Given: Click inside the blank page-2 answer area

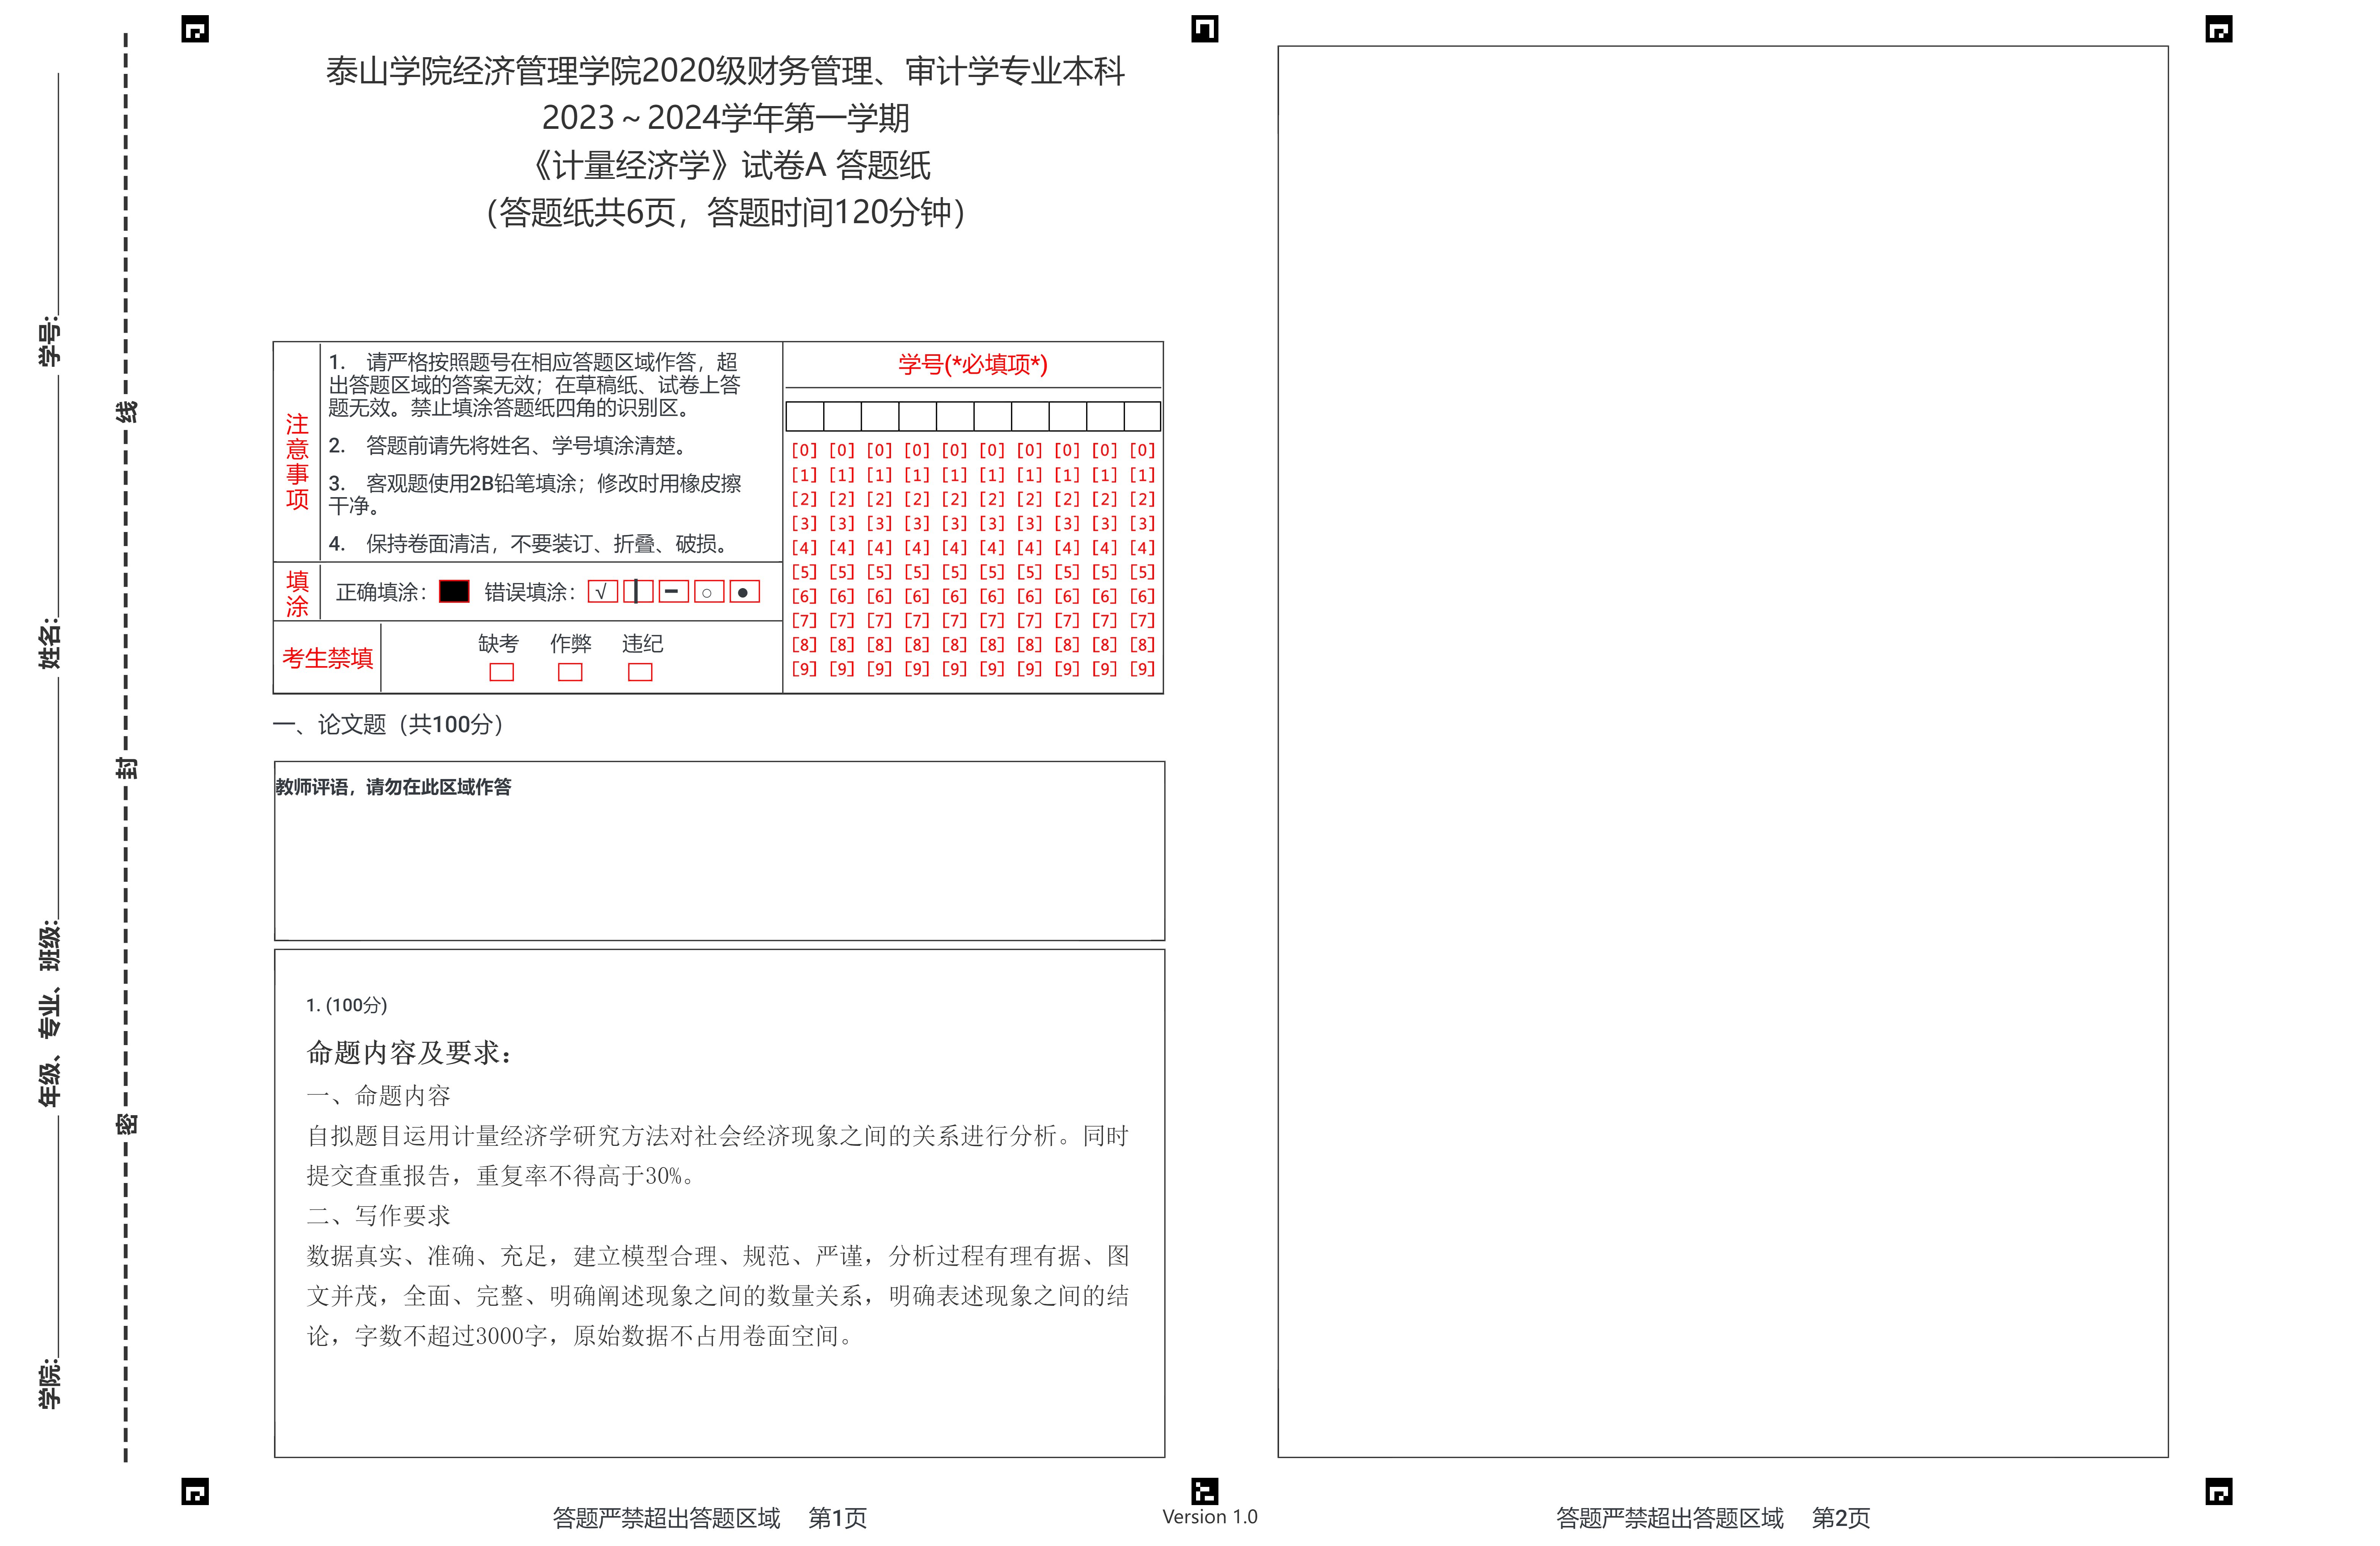Looking at the screenshot, I should (x=1723, y=751).
